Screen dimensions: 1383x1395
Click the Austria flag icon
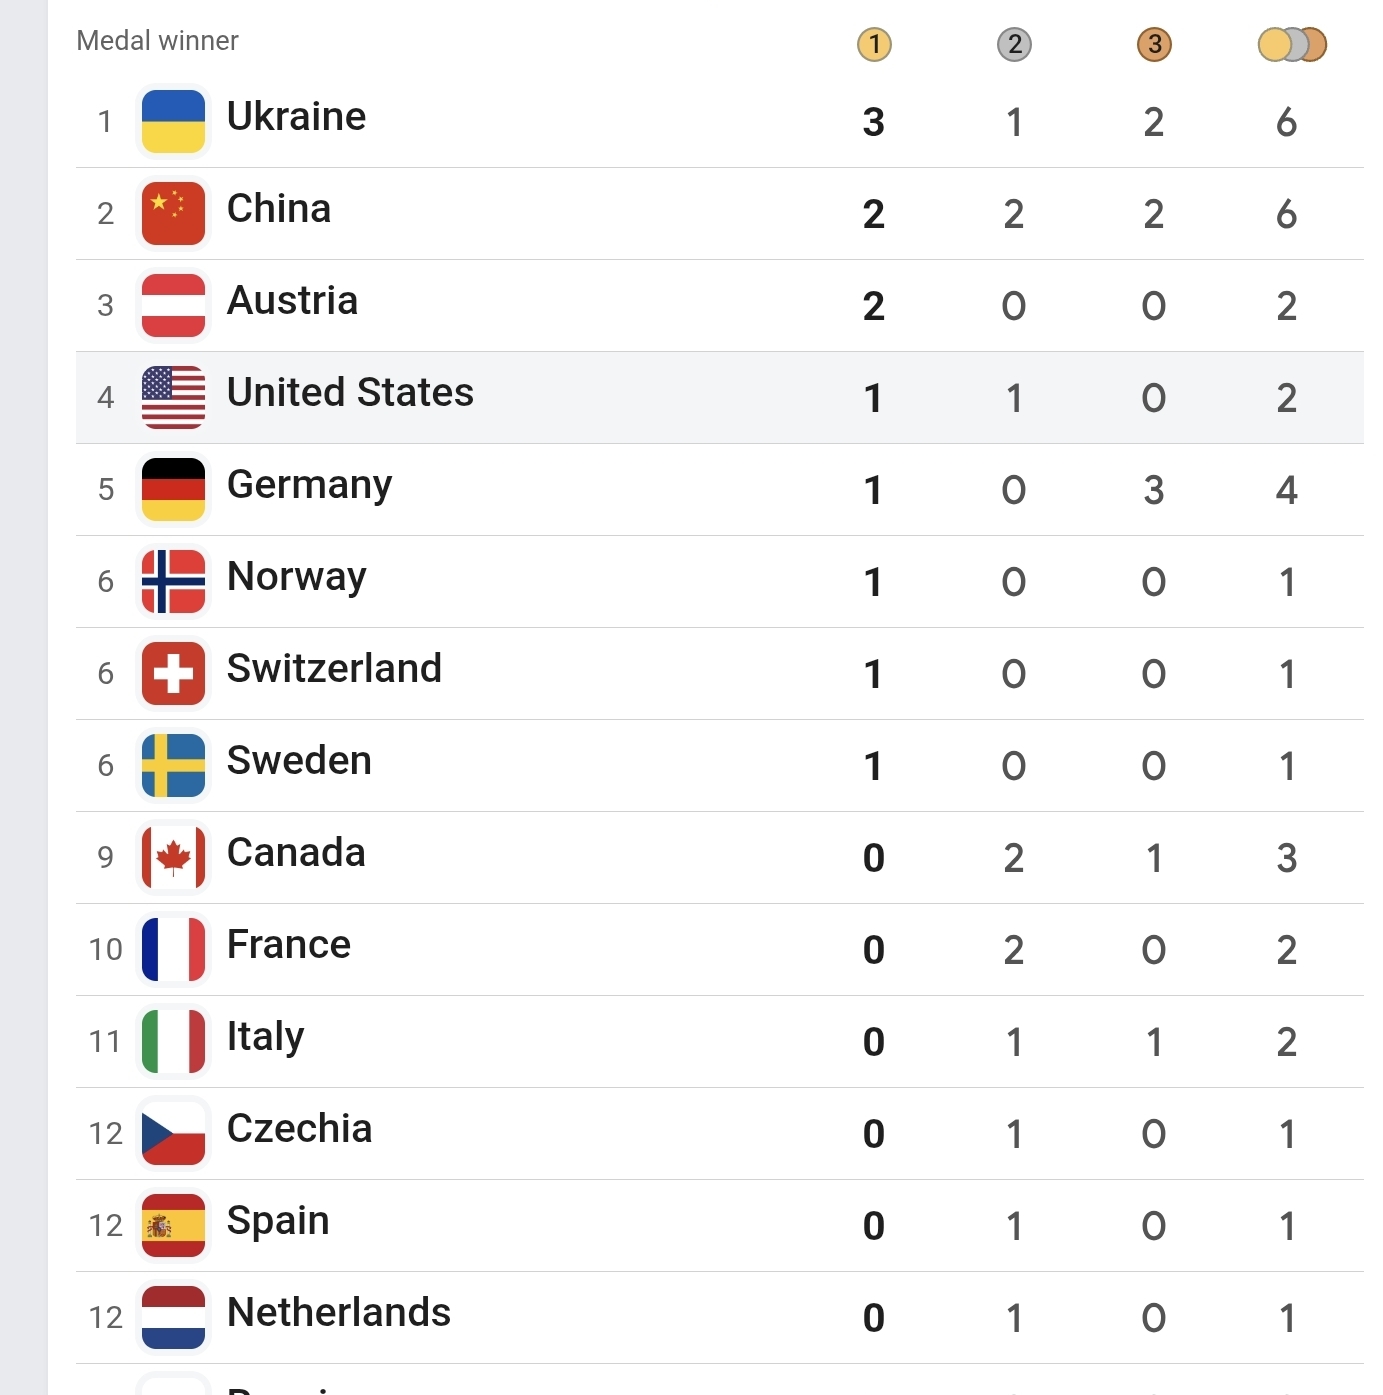(x=174, y=305)
